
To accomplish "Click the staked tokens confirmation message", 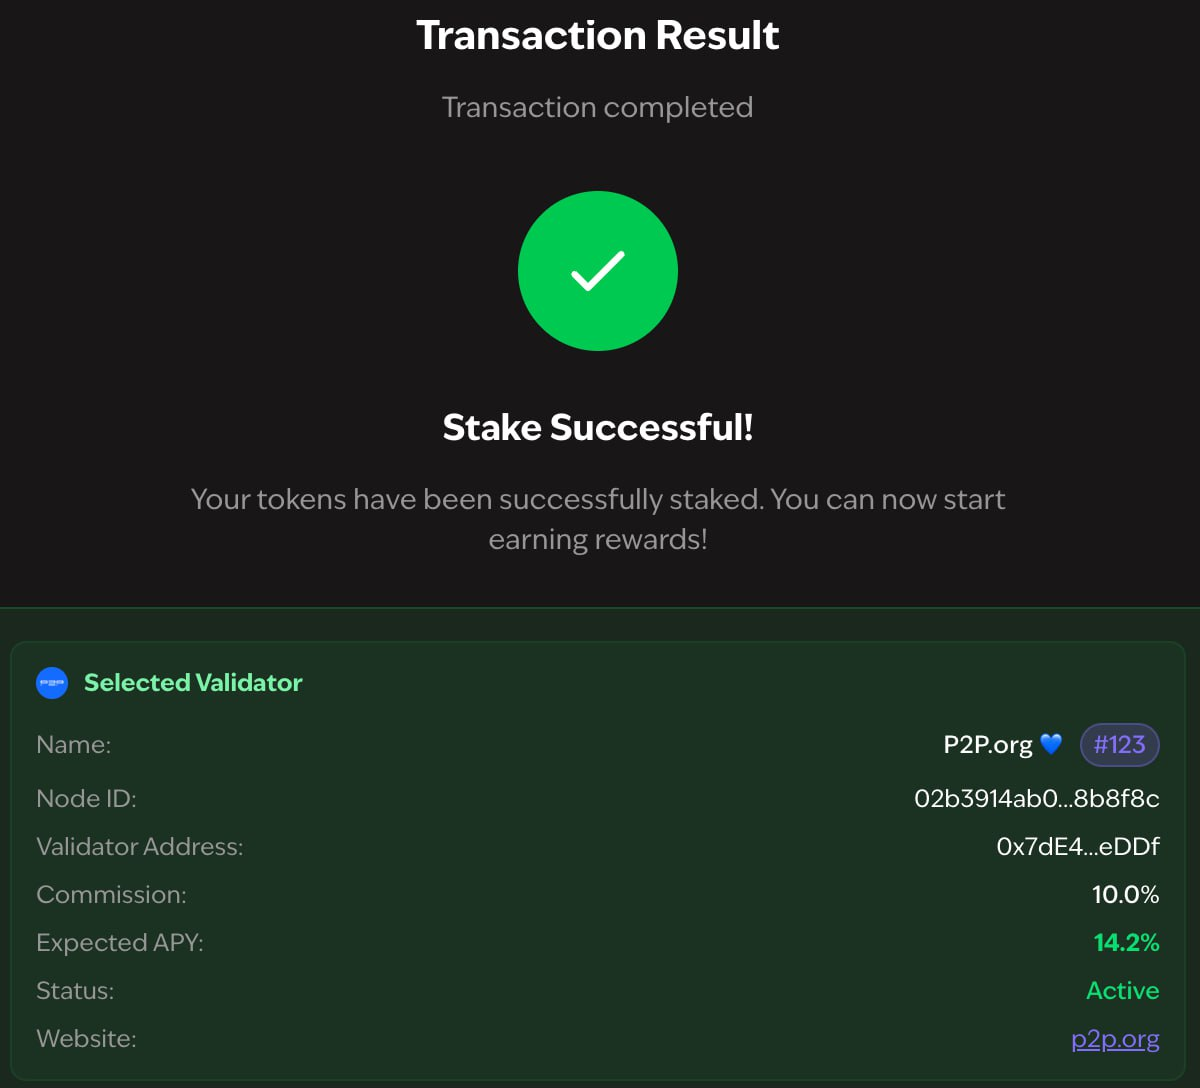I will click(x=598, y=519).
